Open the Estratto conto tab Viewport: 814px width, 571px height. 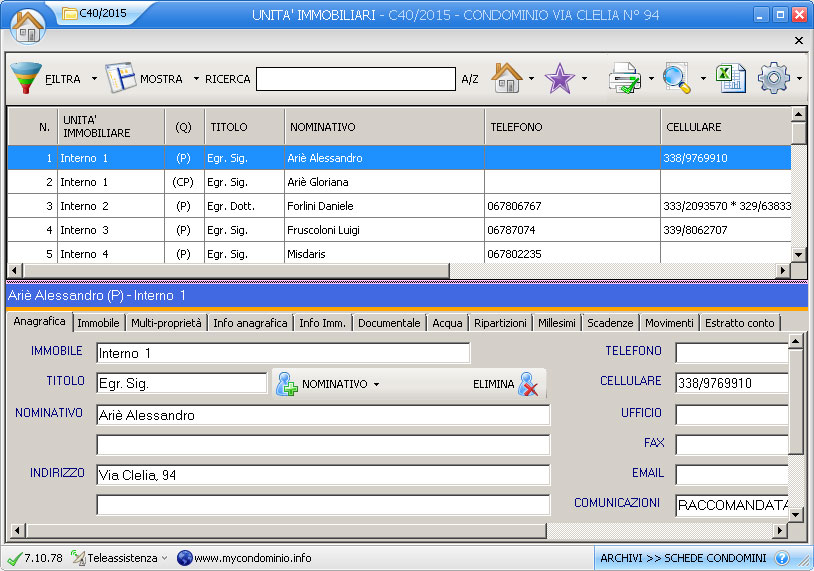[739, 323]
